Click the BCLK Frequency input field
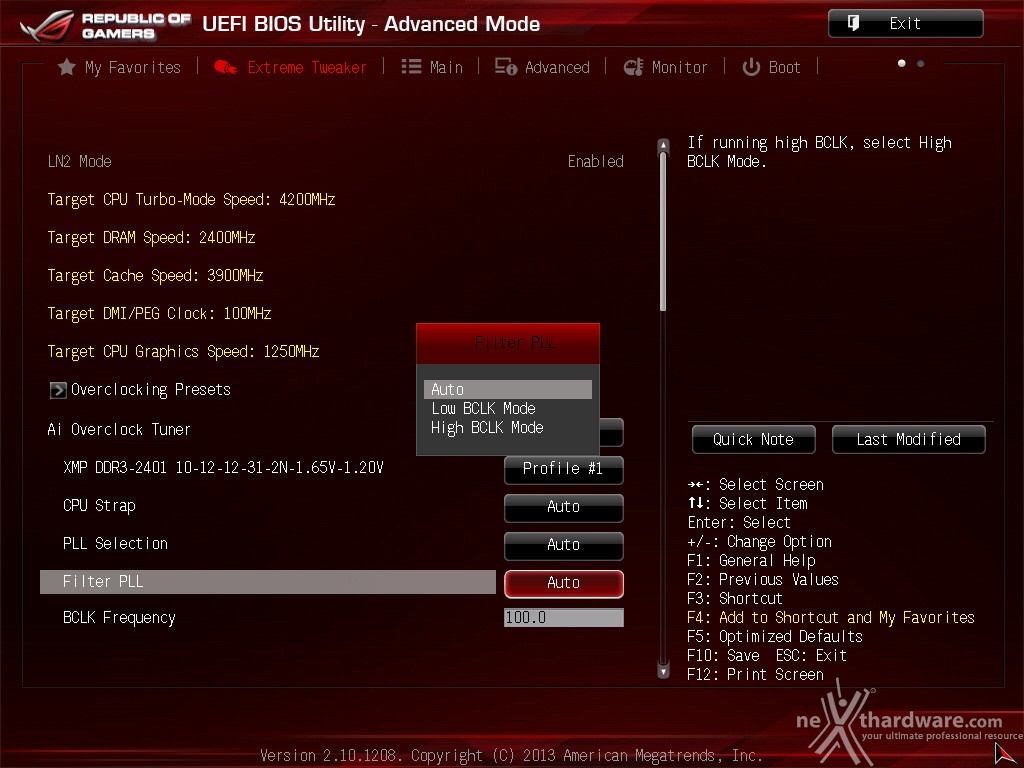This screenshot has height=768, width=1024. 564,618
